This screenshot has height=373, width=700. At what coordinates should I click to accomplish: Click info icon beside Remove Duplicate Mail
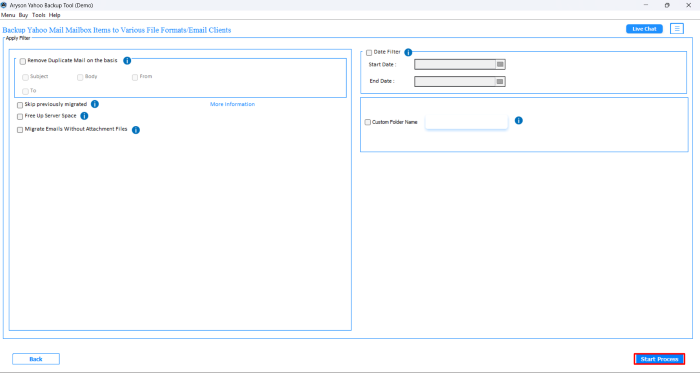click(x=127, y=61)
